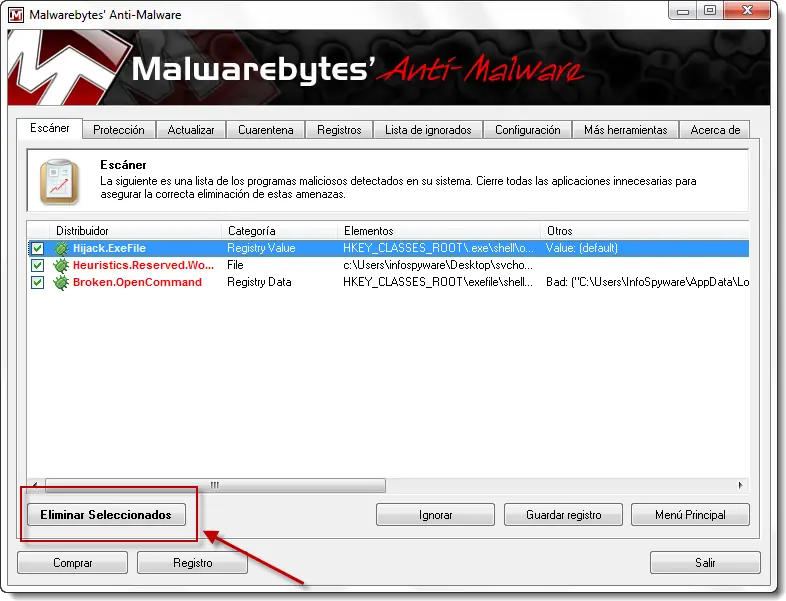Sort by the Categoría column header
The width and height of the screenshot is (786, 601).
(x=279, y=231)
